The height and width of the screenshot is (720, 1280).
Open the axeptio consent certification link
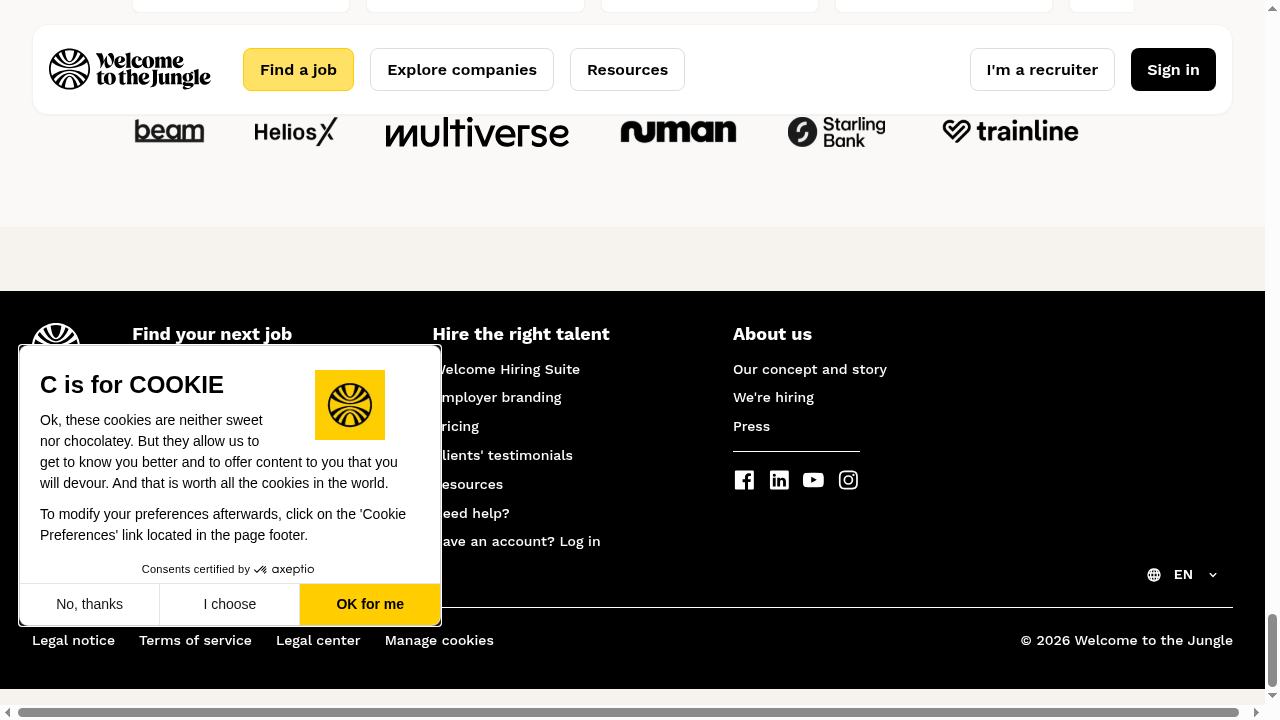(x=228, y=569)
